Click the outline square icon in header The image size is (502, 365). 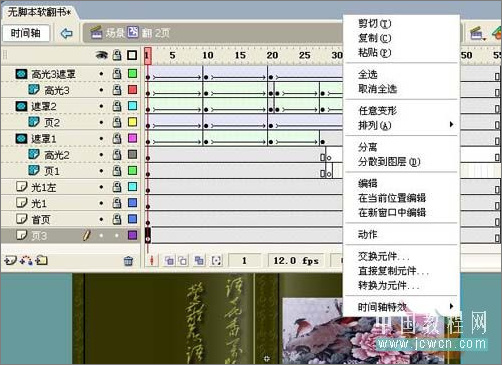pos(132,55)
